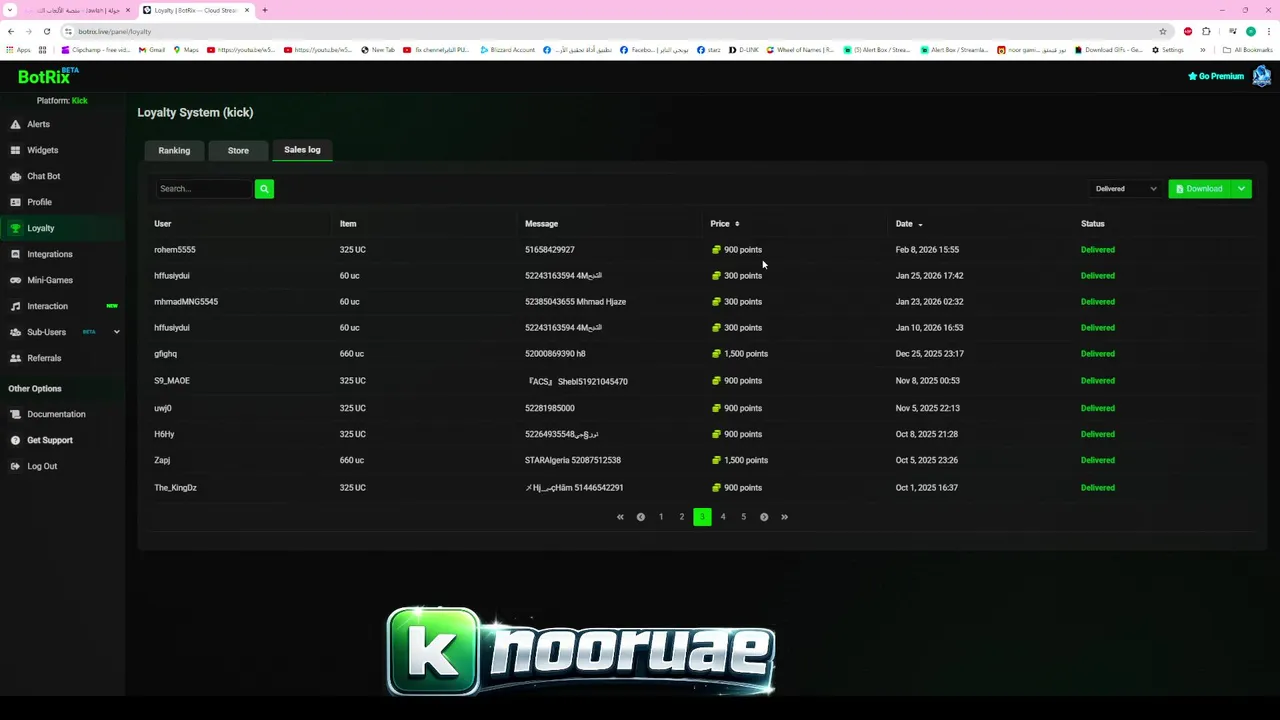The image size is (1280, 720).
Task: Click Delivered status in the Zapj row
Action: [1098, 460]
